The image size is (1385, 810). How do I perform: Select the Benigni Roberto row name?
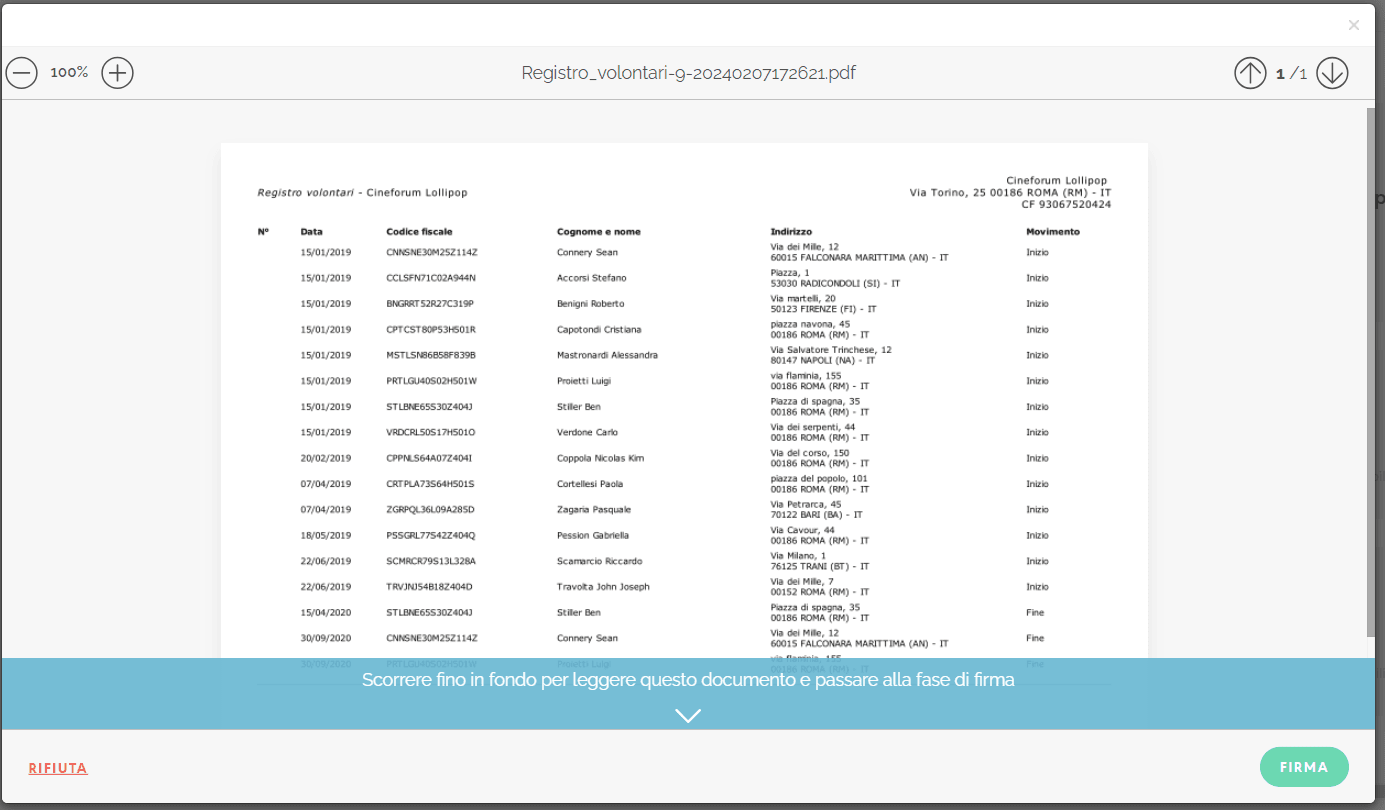tap(590, 304)
